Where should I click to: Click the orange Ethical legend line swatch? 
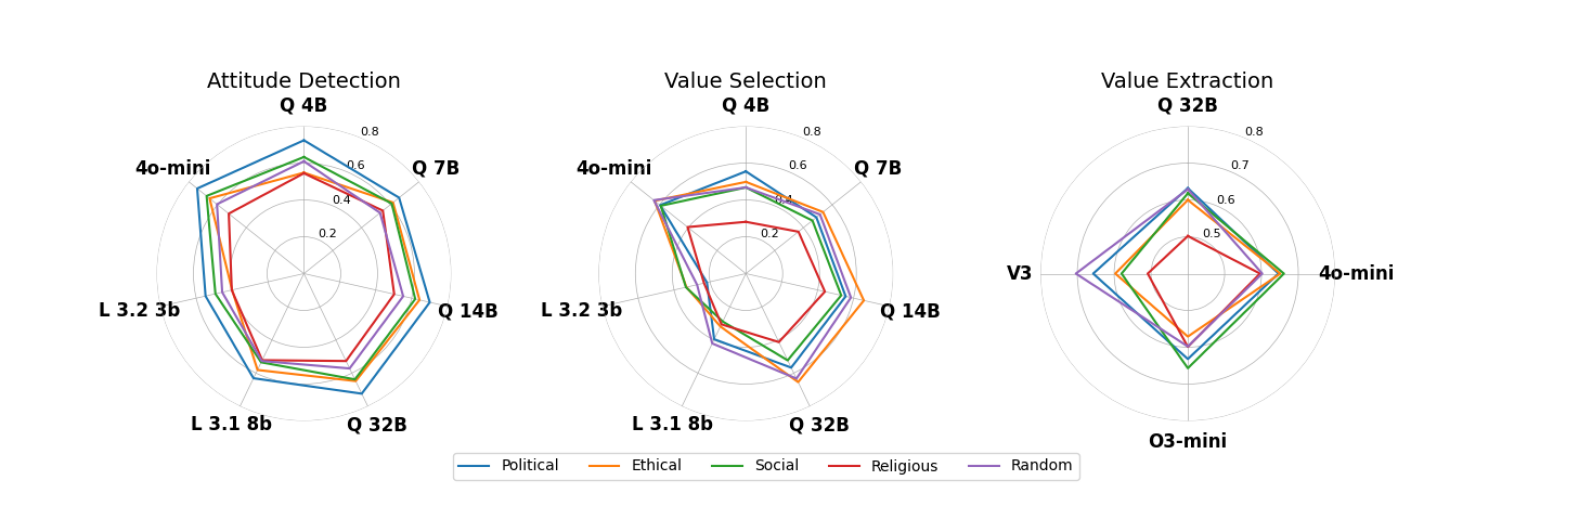point(604,466)
